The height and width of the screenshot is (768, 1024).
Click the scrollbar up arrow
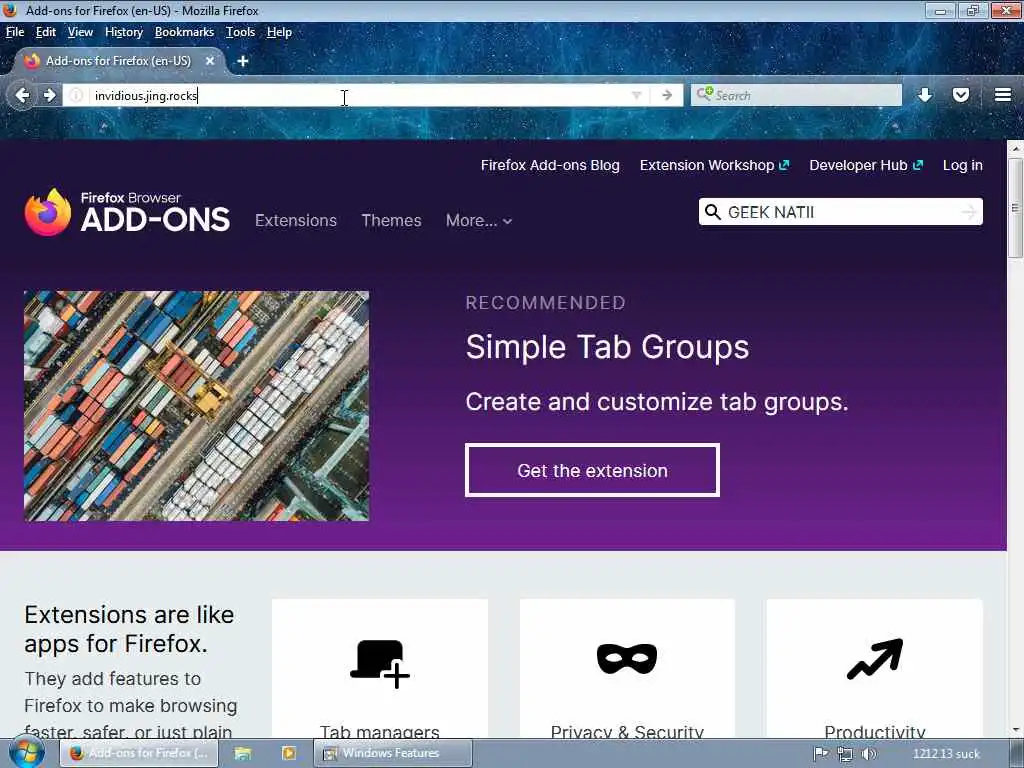[x=1015, y=148]
